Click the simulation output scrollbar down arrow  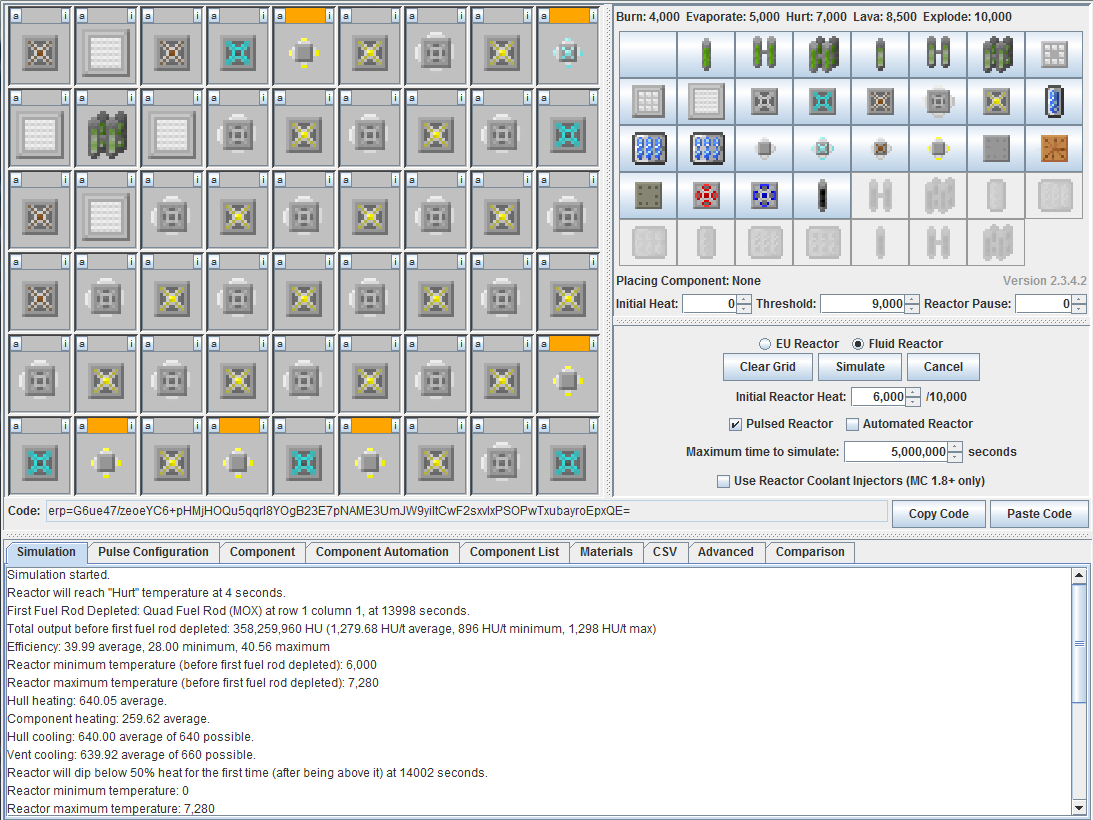pyautogui.click(x=1079, y=807)
